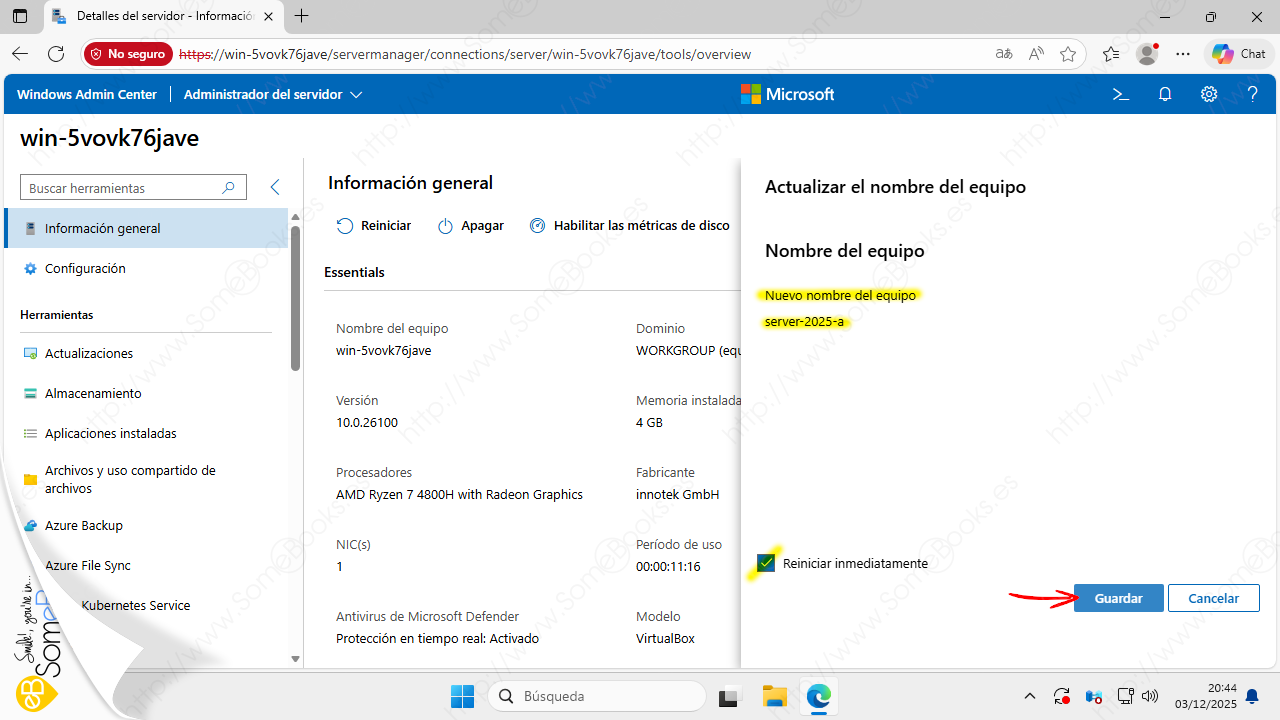Open the notifications bell in Admin Center
The width and height of the screenshot is (1280, 720).
[1165, 94]
